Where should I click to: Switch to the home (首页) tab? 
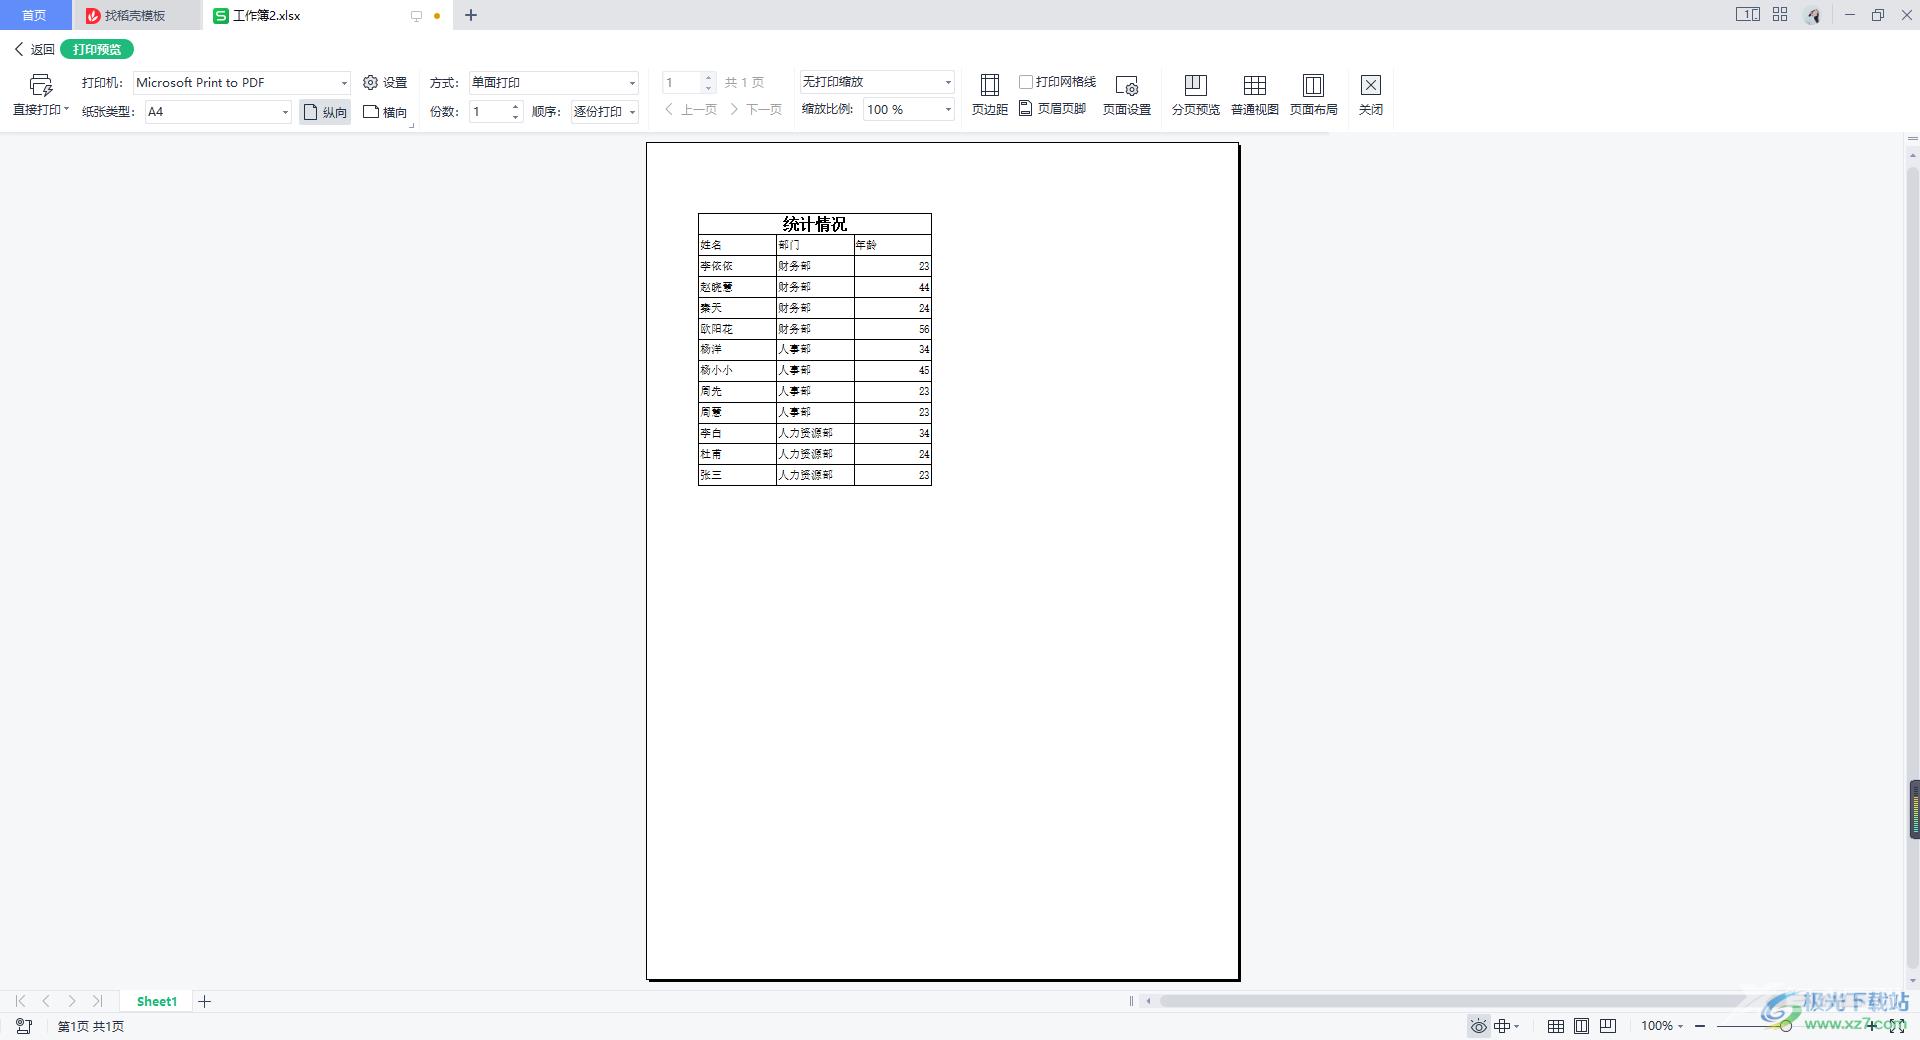click(x=35, y=15)
